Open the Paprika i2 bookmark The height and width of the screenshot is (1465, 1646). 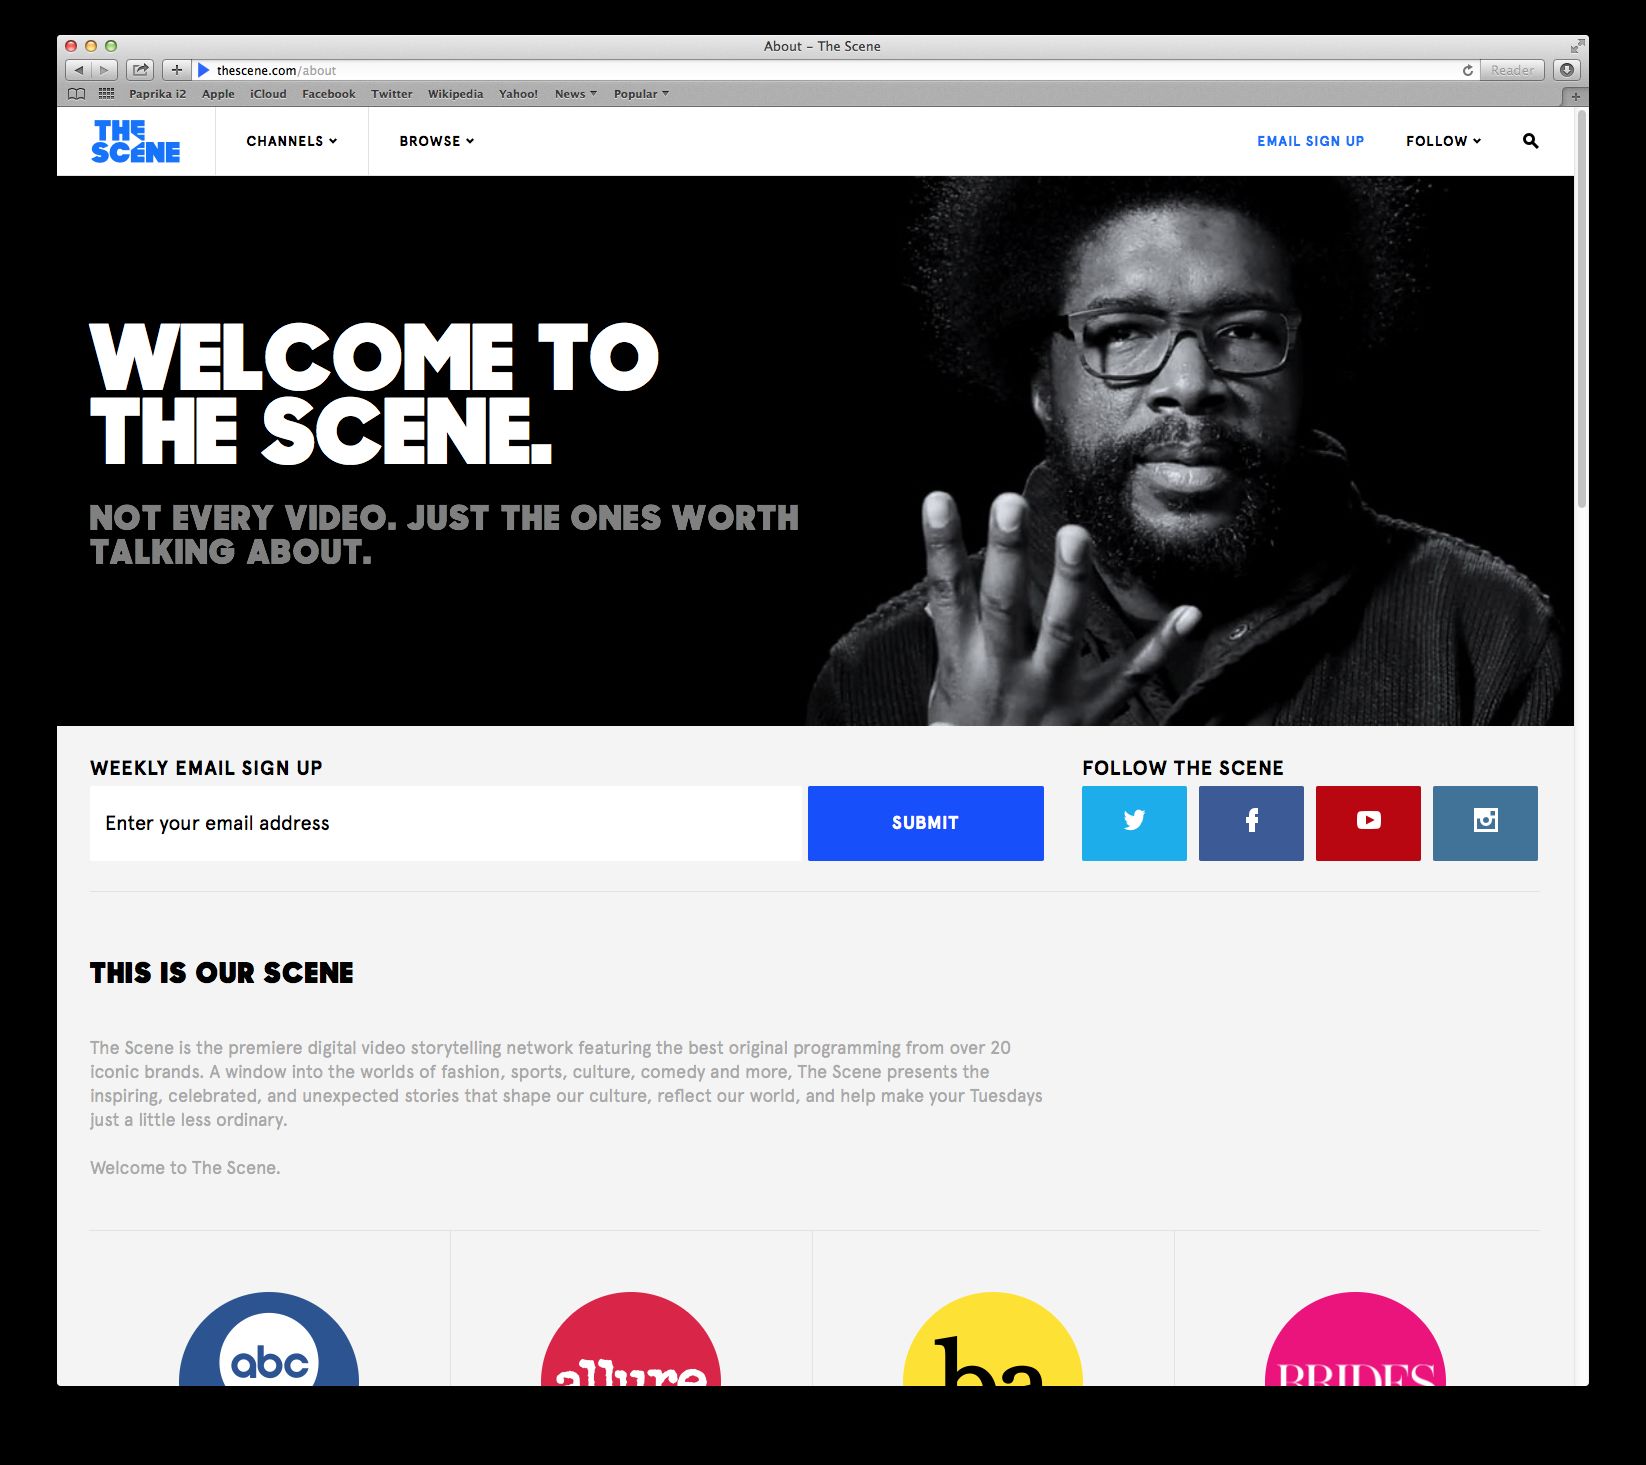[157, 94]
